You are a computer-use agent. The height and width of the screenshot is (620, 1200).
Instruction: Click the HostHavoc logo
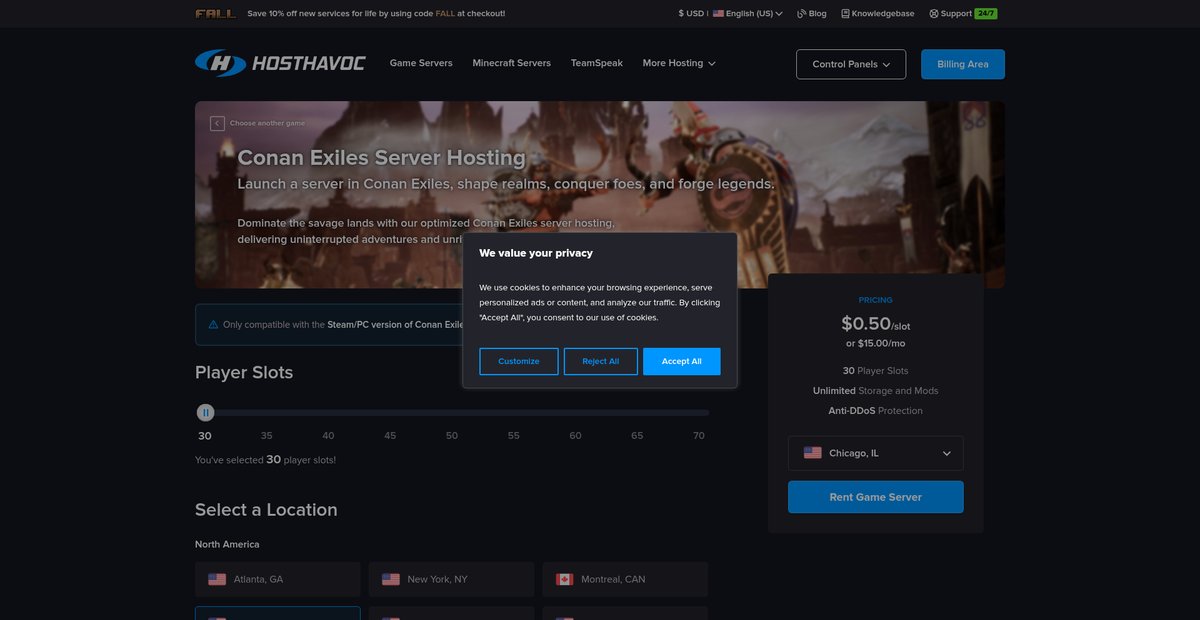[280, 63]
